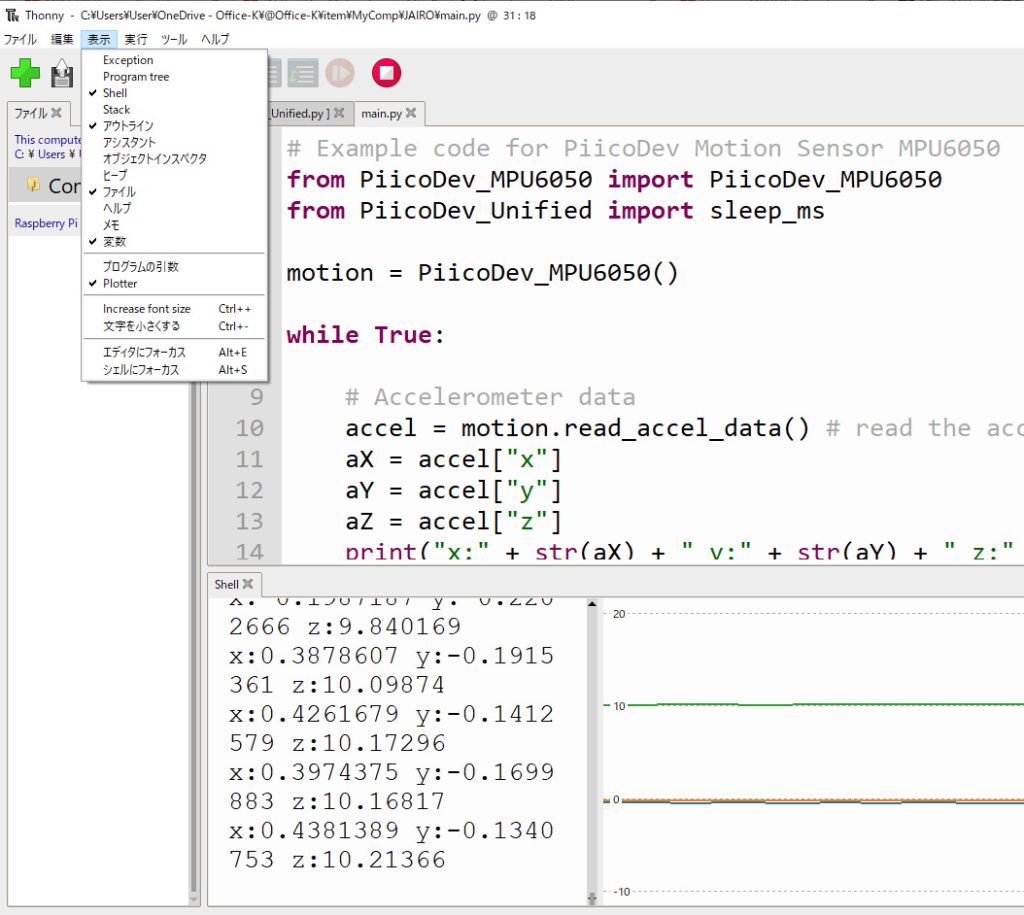Image resolution: width=1024 pixels, height=915 pixels.
Task: Open the ツール menu
Action: 174,39
